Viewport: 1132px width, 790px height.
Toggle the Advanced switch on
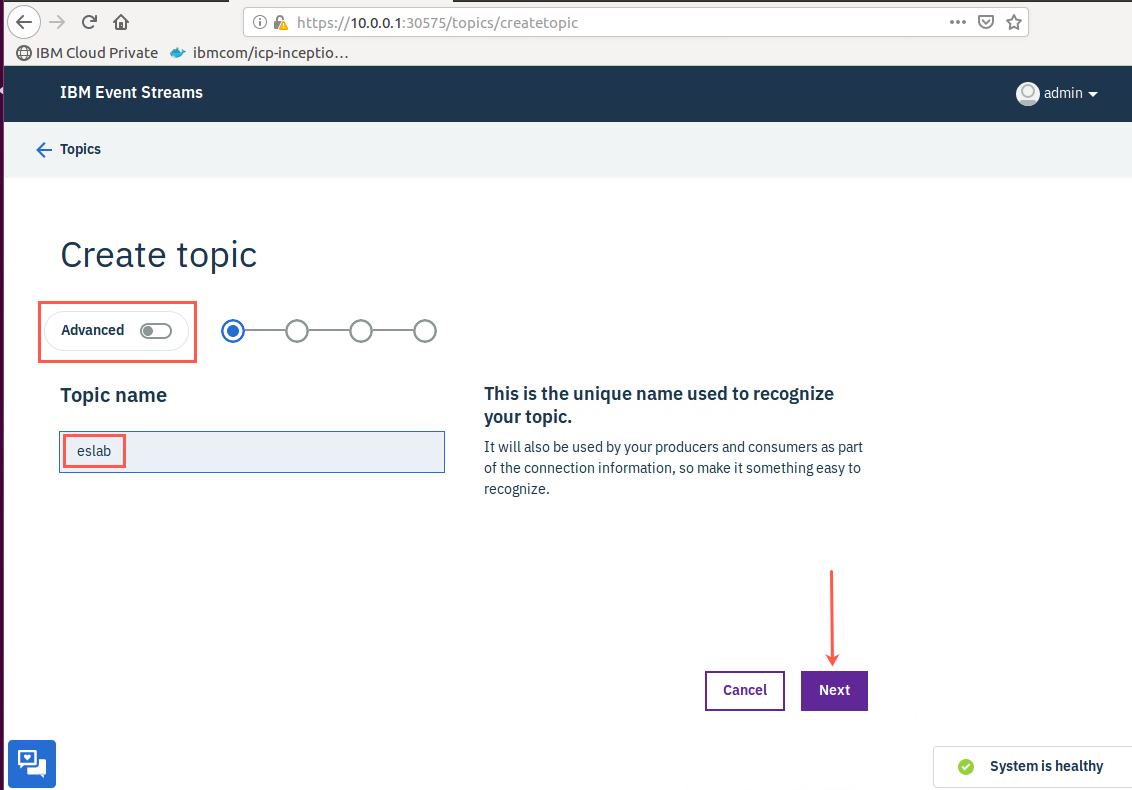[x=156, y=331]
